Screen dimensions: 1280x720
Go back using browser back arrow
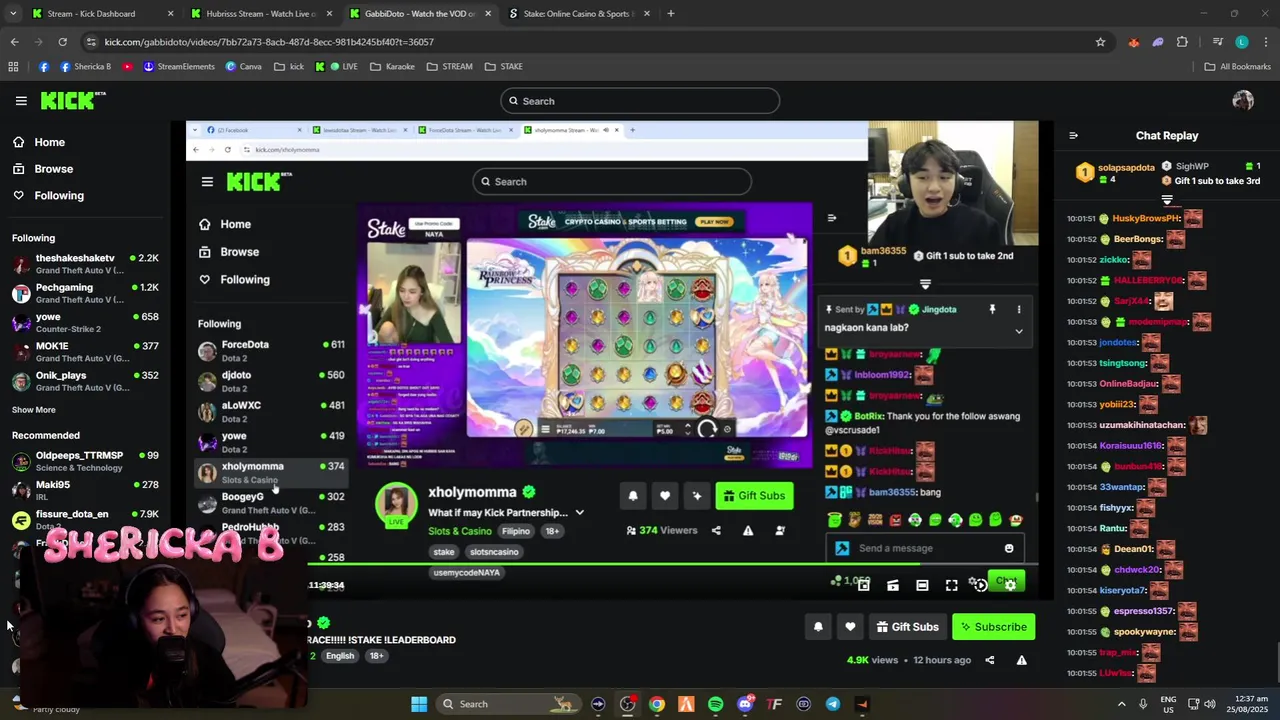pos(14,42)
